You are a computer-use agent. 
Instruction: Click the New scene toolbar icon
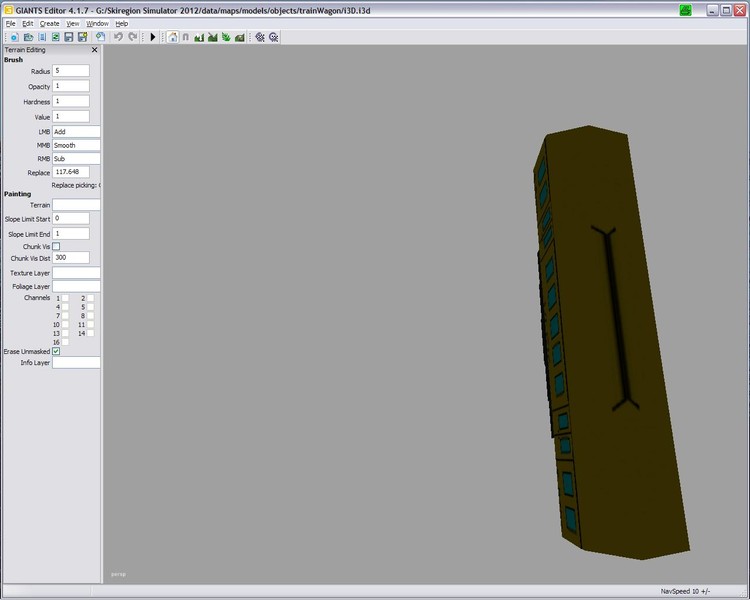14,37
